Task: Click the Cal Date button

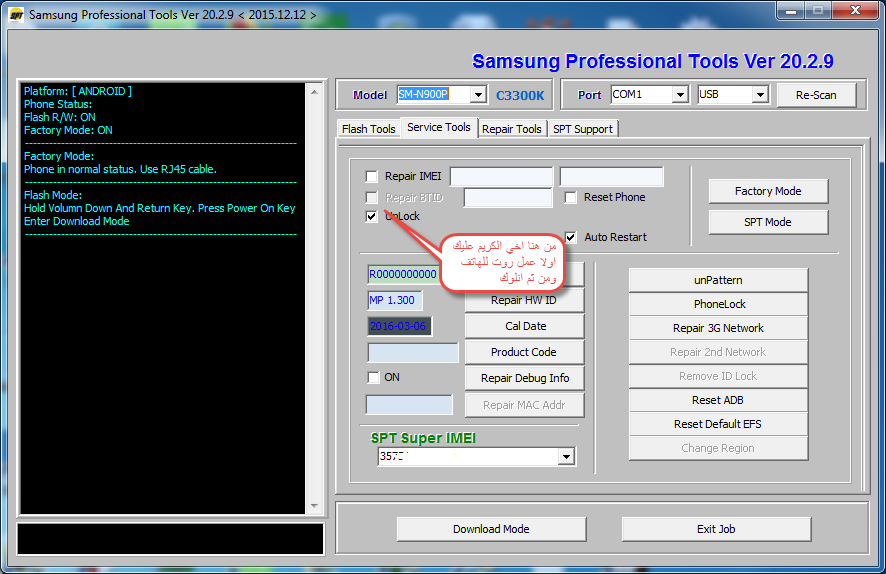Action: tap(524, 326)
